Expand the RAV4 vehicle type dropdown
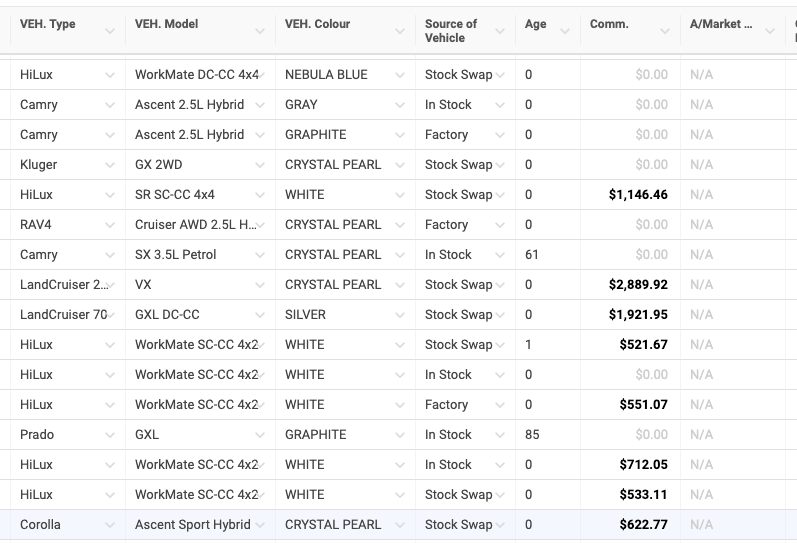 (110, 225)
